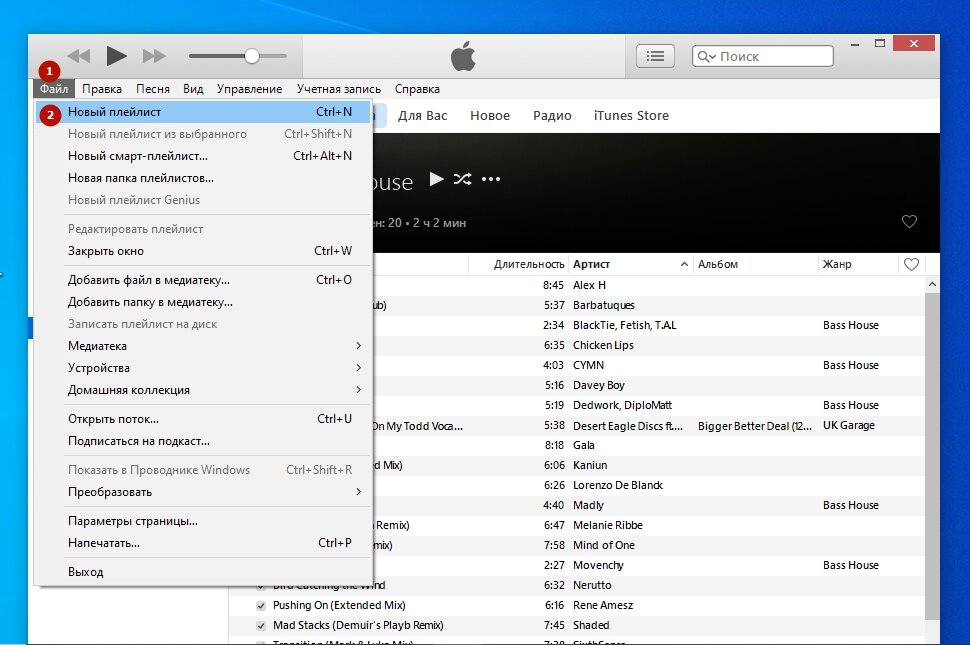Click the previous track rewind button
The image size is (970, 645).
click(79, 56)
